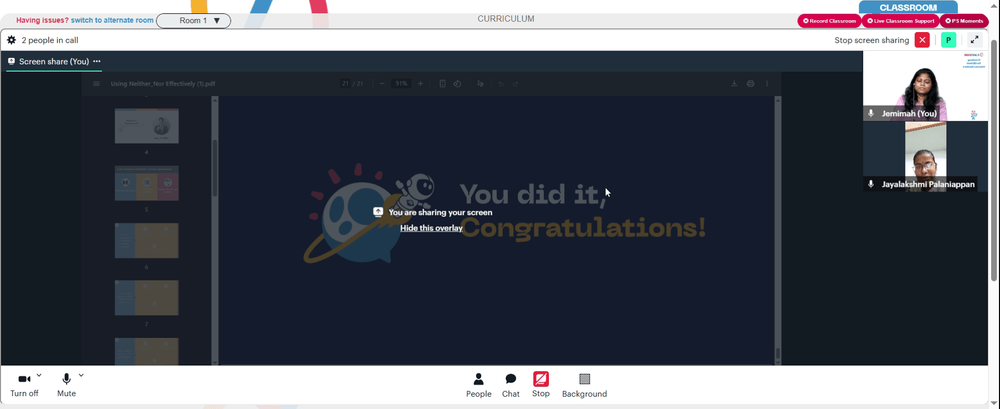Zoom out PDF with minus icon

381,84
